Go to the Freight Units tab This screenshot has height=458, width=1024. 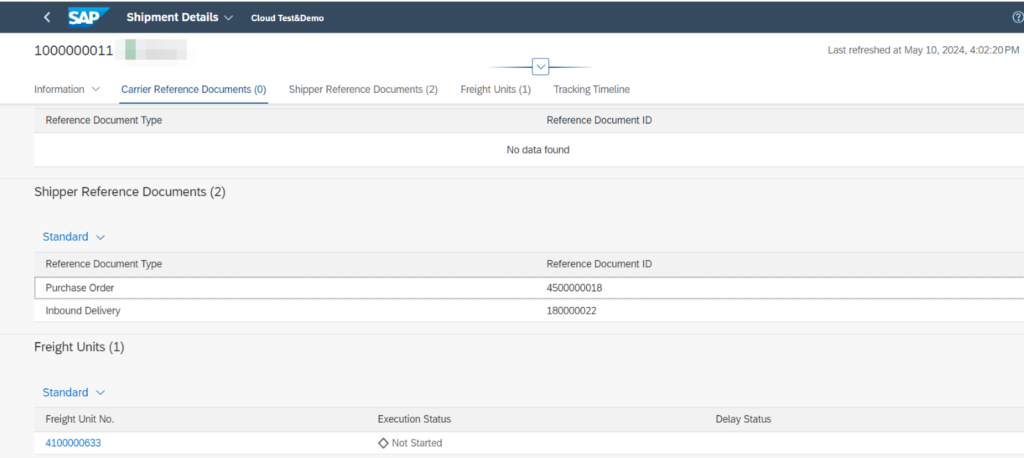coord(495,89)
